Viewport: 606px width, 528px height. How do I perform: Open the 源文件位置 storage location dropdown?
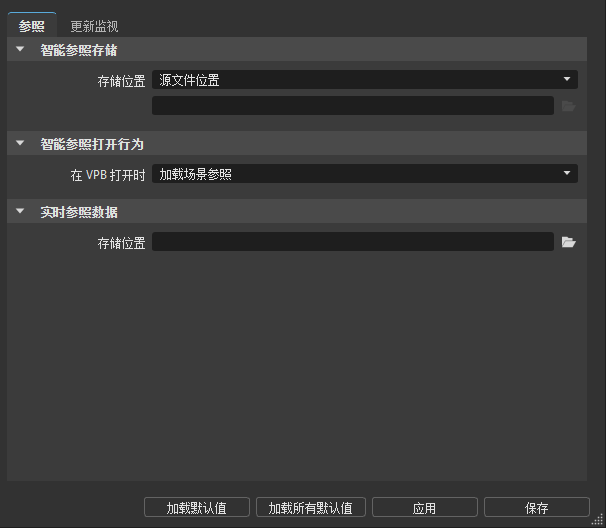pos(365,80)
